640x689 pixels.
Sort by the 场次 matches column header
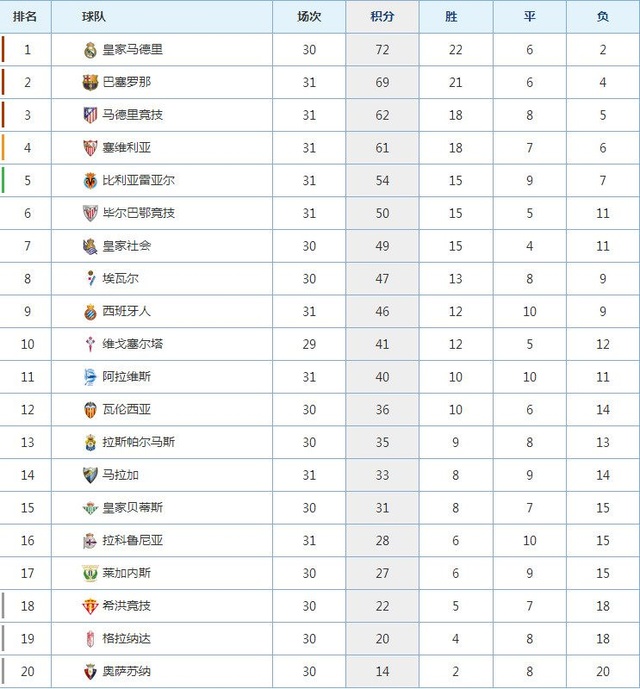pyautogui.click(x=309, y=17)
